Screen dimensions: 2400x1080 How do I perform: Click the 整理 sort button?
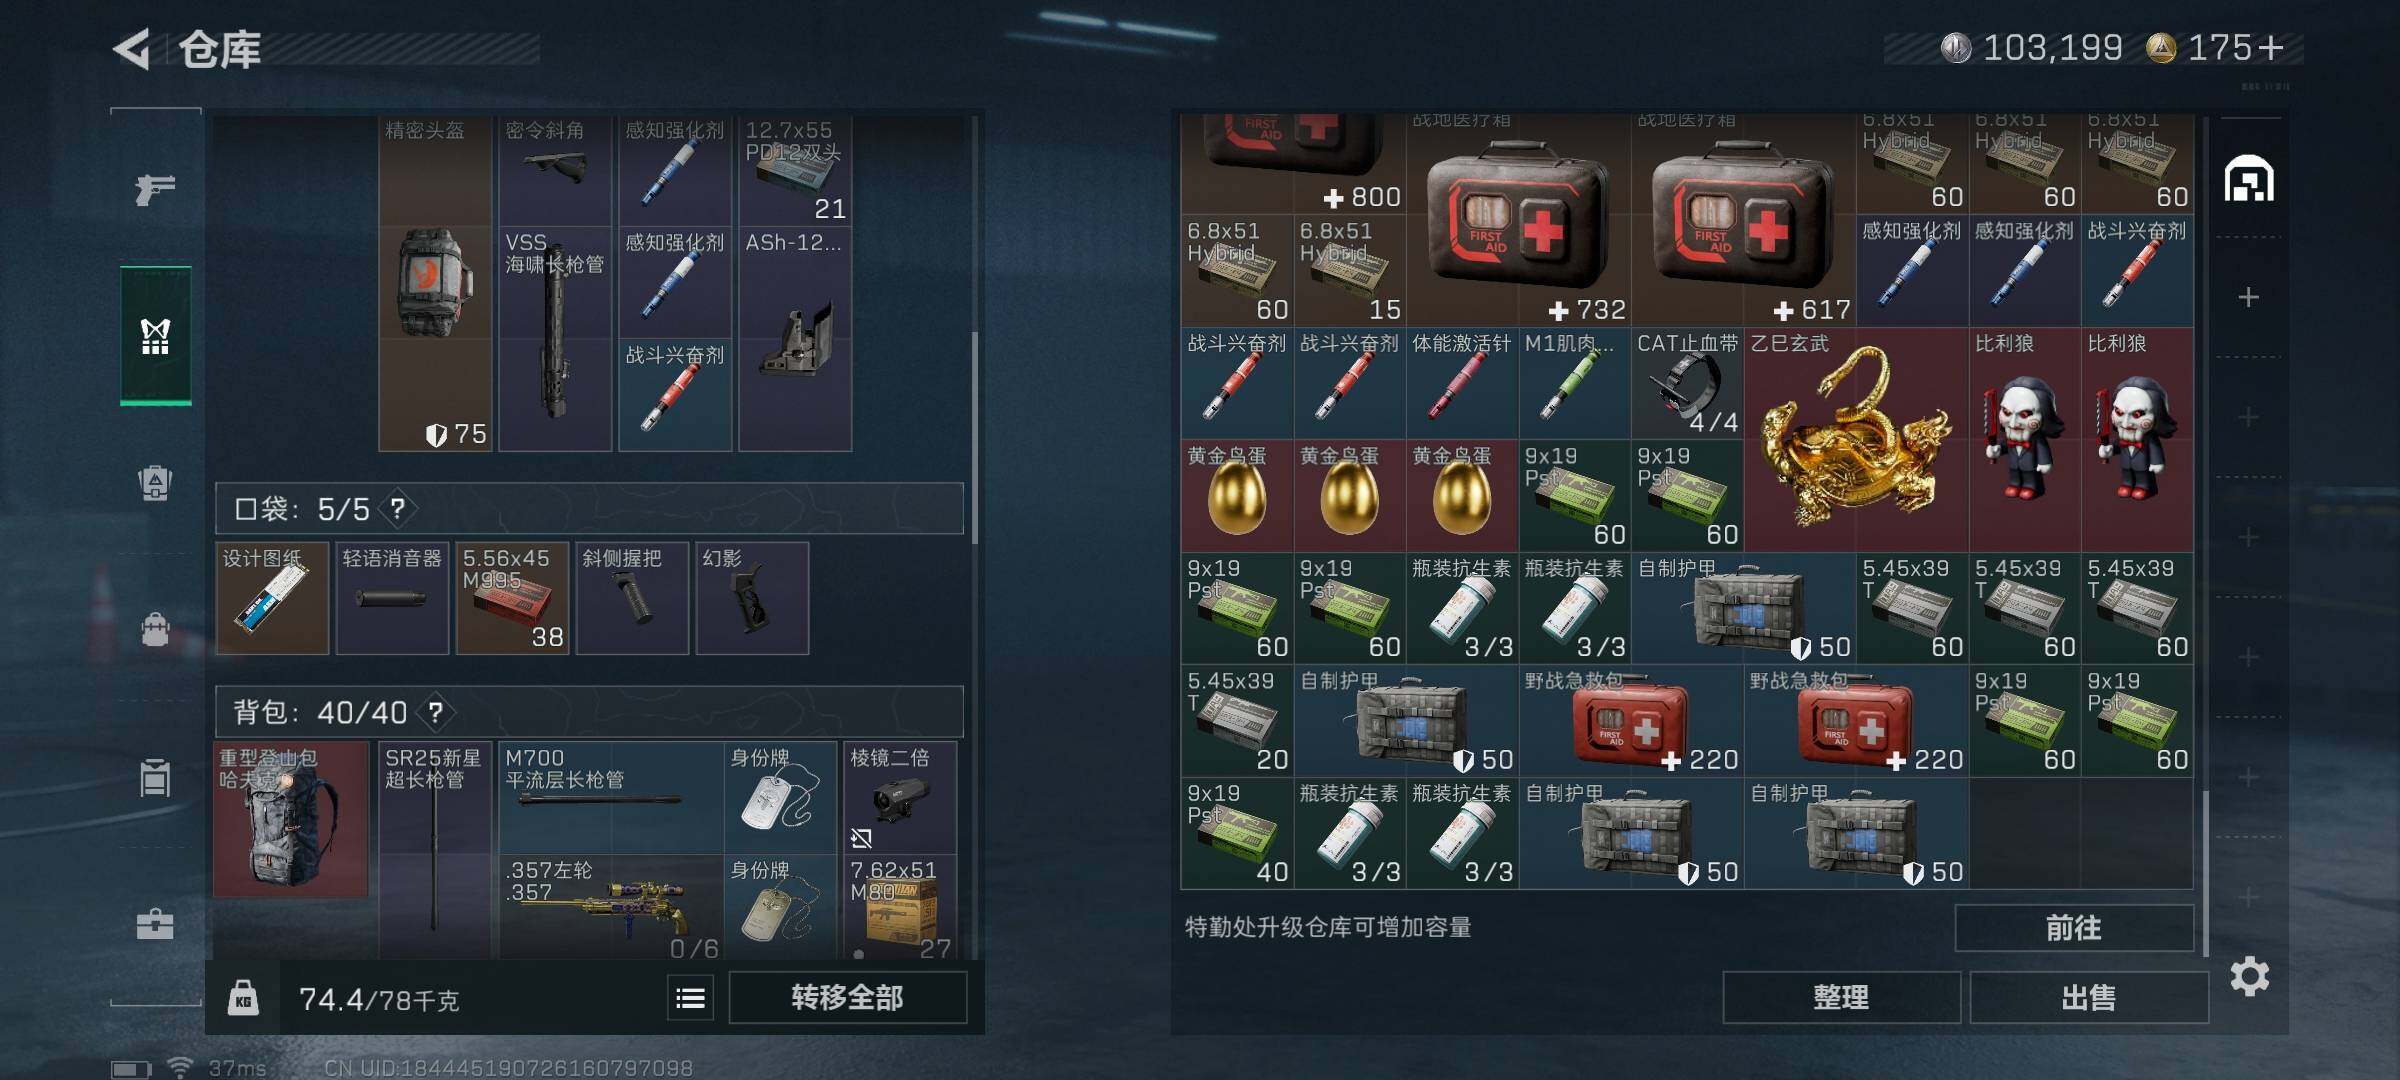[x=1841, y=997]
